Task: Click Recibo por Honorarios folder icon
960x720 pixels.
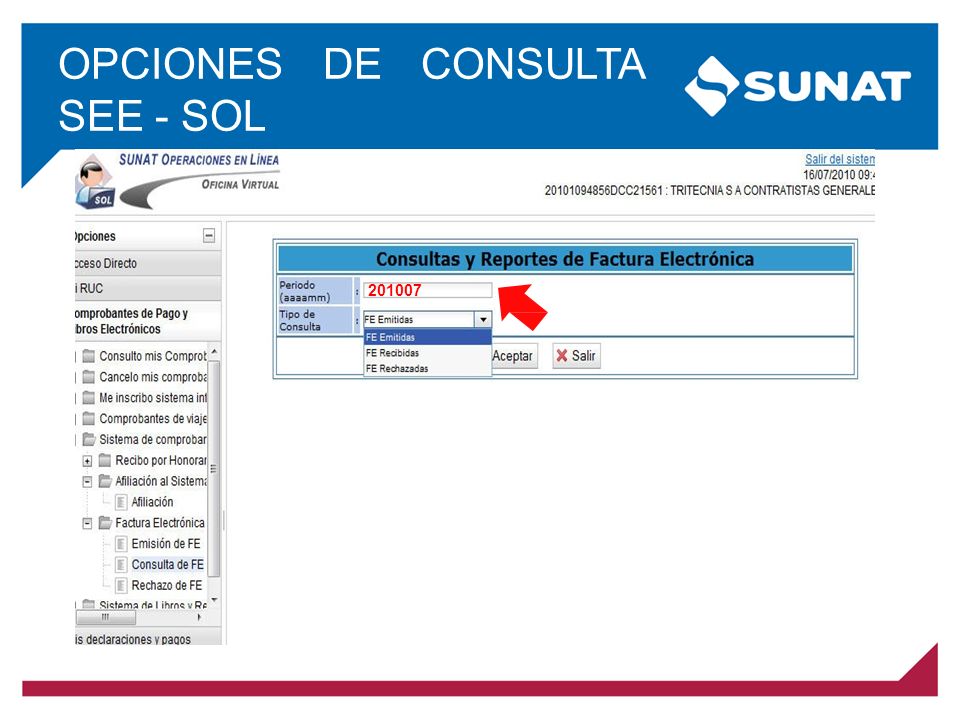Action: tap(105, 460)
